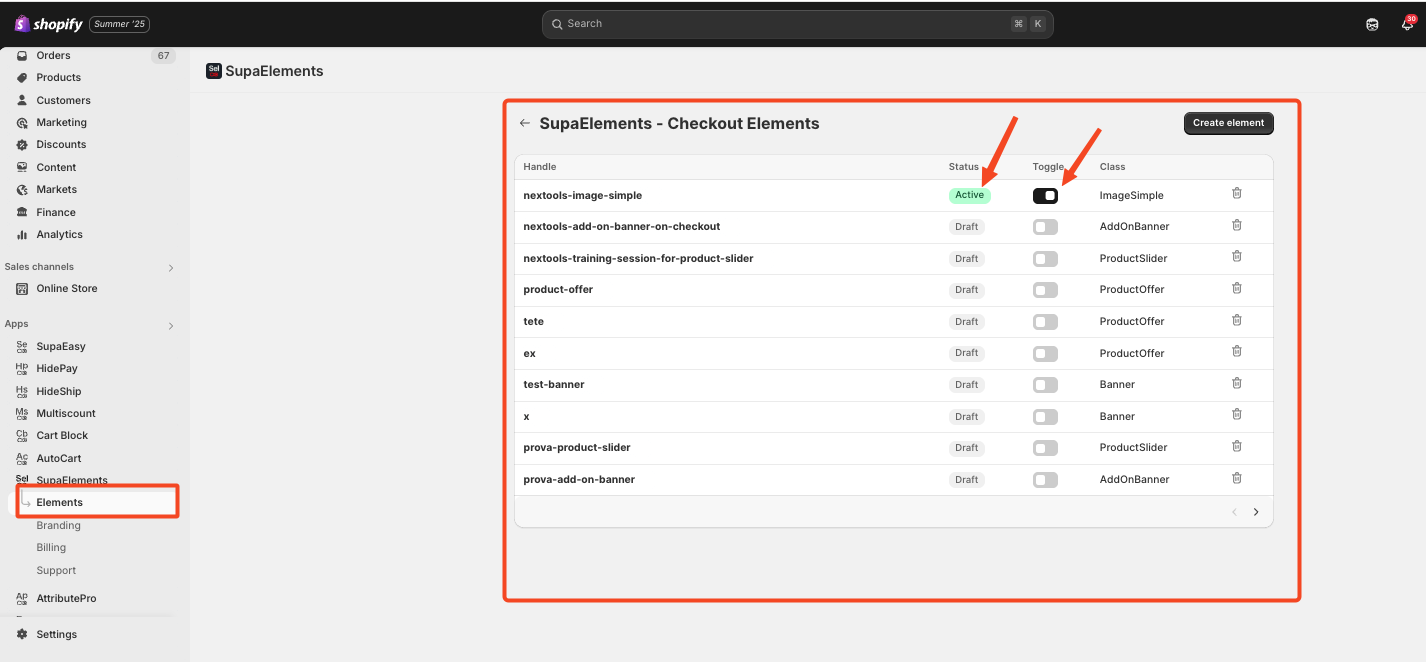The width and height of the screenshot is (1426, 662).
Task: Activate the prova-product-slider toggle
Action: click(1045, 448)
